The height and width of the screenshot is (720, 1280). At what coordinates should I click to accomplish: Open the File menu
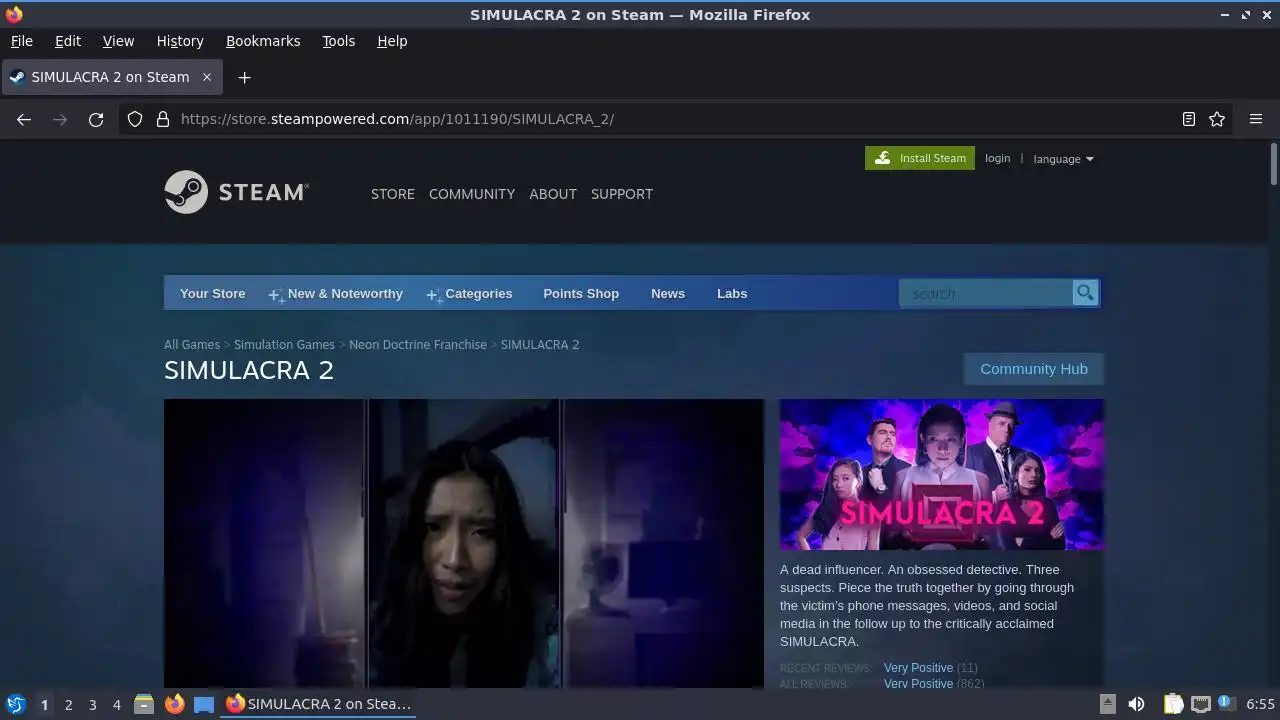21,41
